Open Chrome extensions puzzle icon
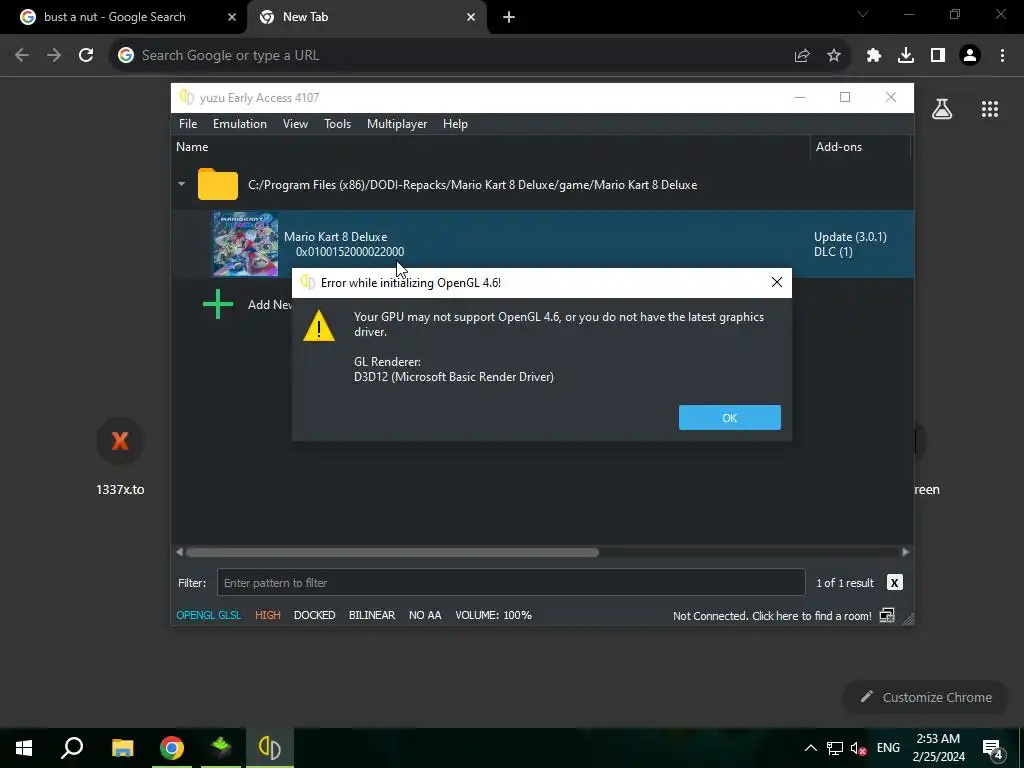The width and height of the screenshot is (1024, 768). [x=874, y=56]
